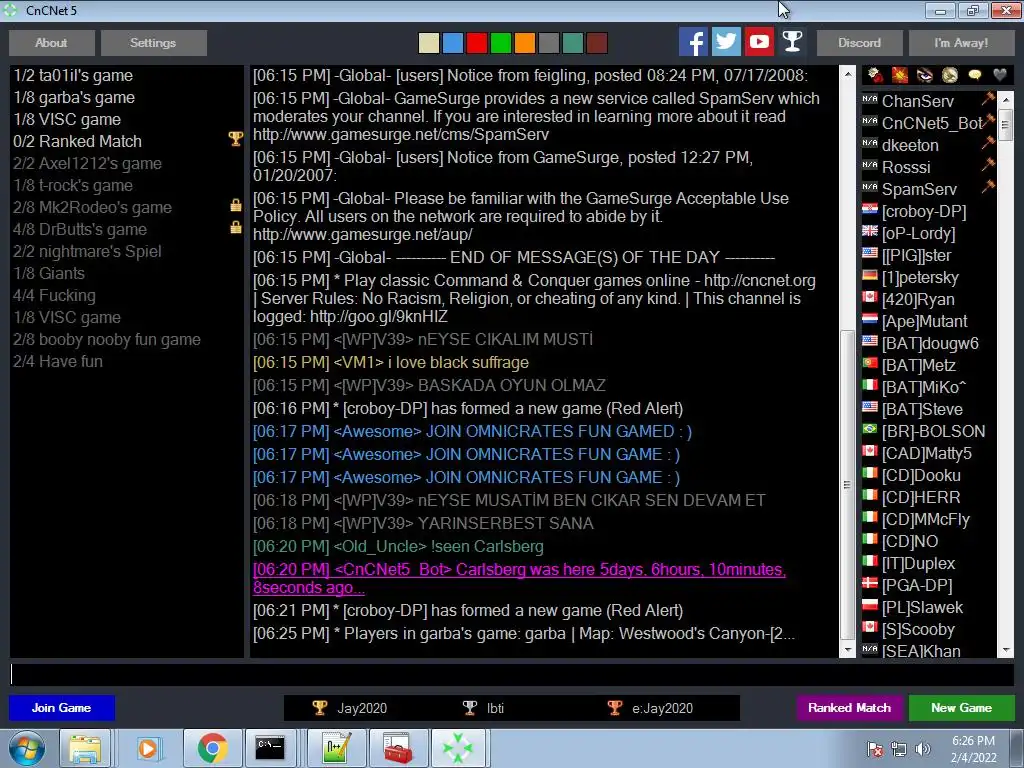Pick the red chat color swatch
Viewport: 1024px width, 768px height.
click(x=477, y=43)
